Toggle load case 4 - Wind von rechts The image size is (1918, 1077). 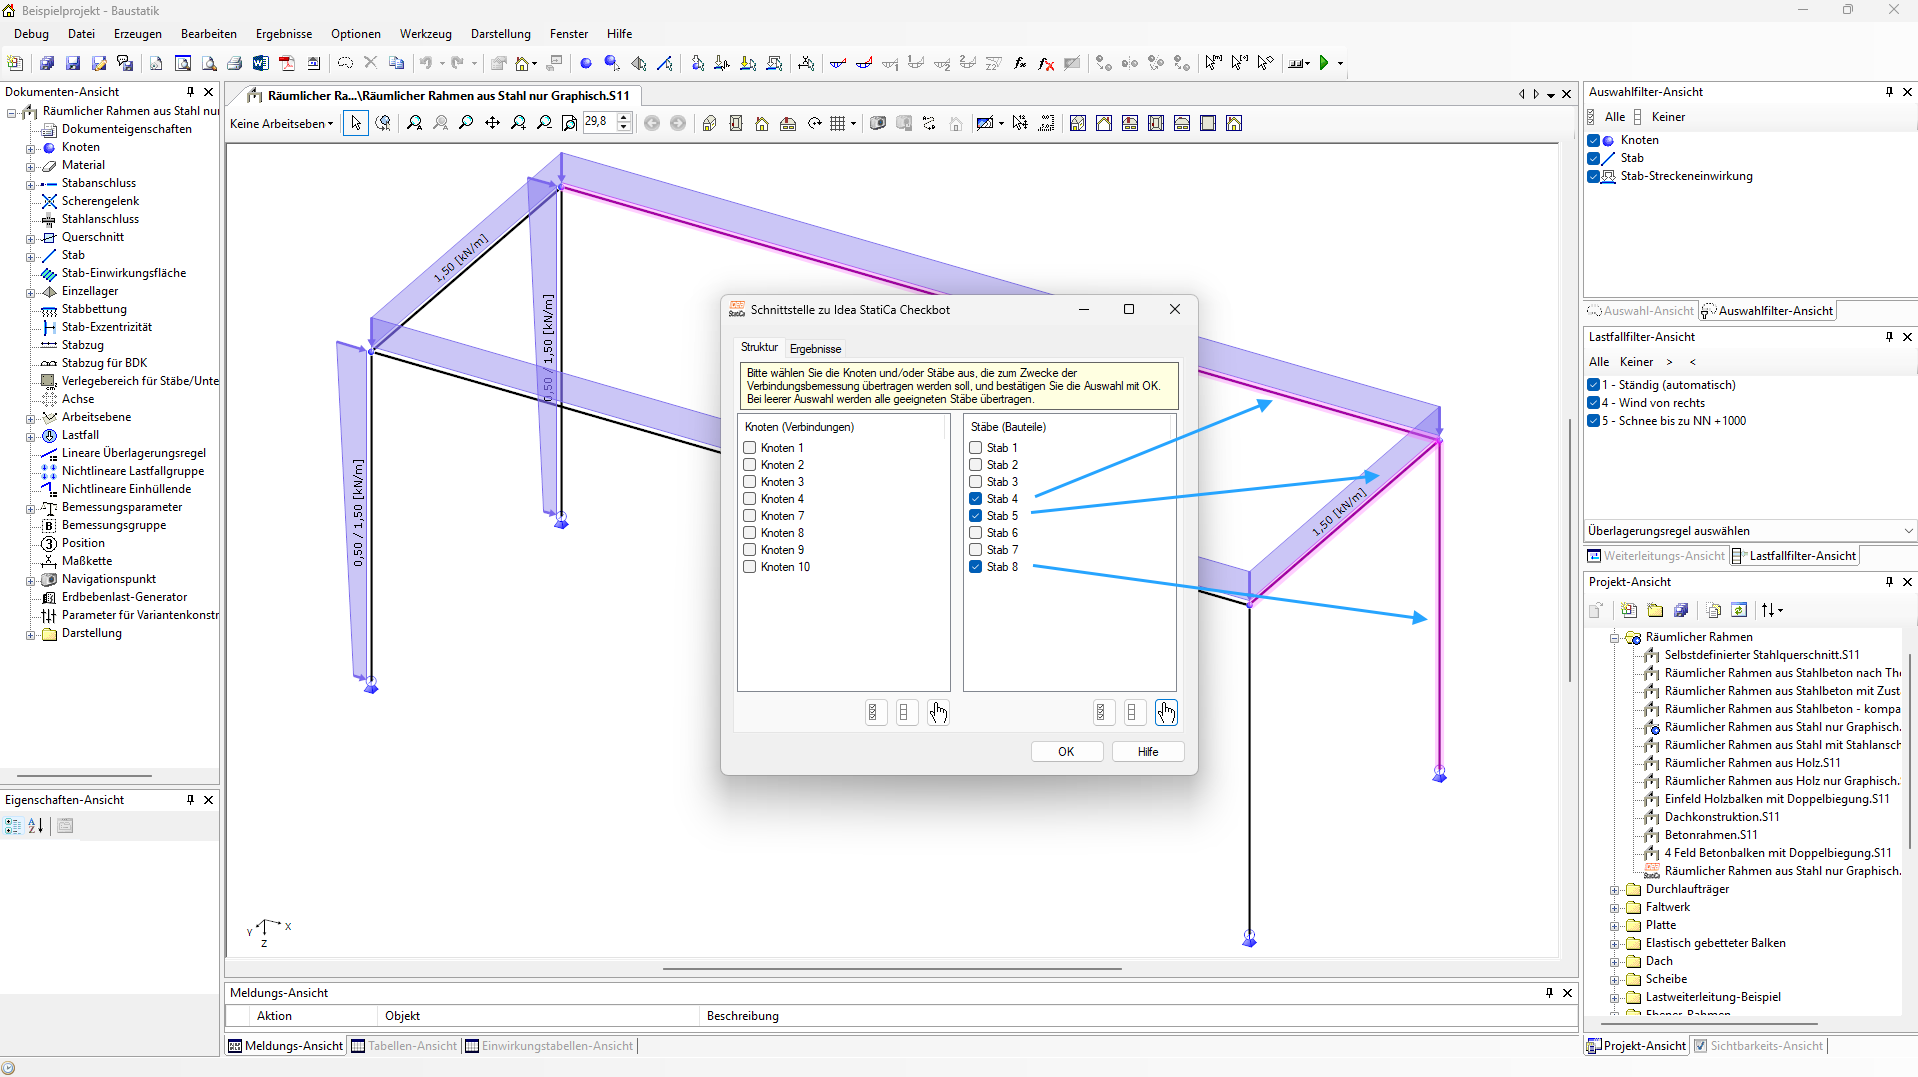click(x=1593, y=403)
